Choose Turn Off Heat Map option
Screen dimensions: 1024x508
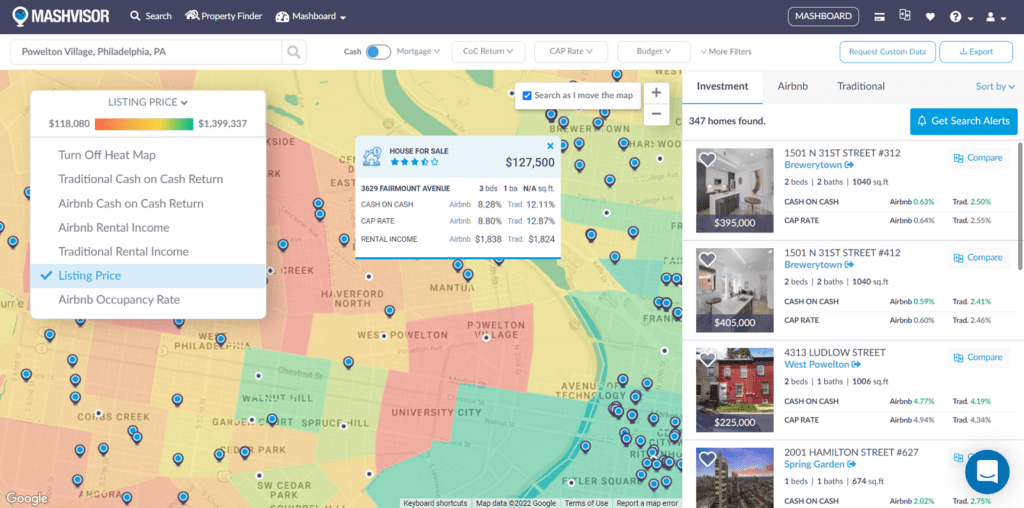tap(107, 155)
